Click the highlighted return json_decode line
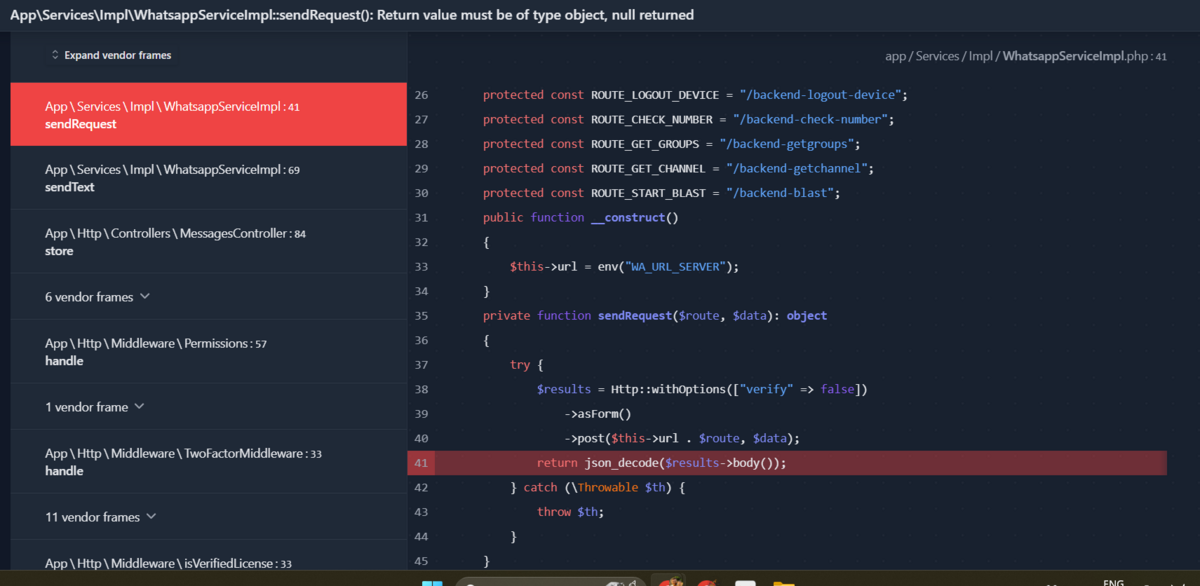Image resolution: width=1200 pixels, height=586 pixels. coord(787,463)
